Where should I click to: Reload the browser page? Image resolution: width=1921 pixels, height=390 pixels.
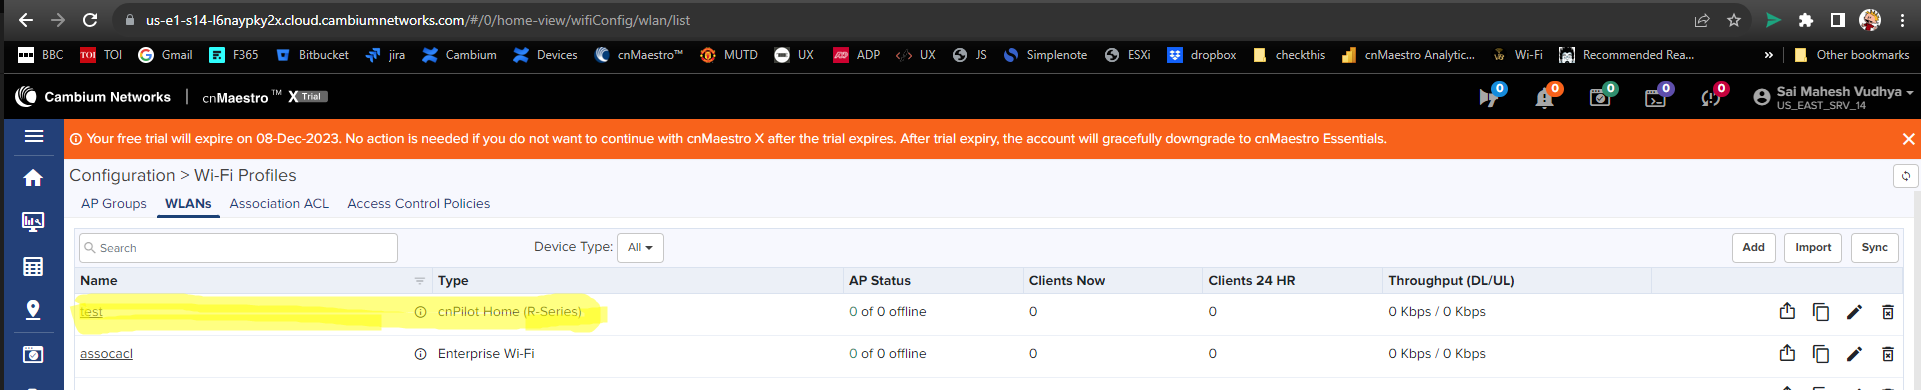[90, 20]
